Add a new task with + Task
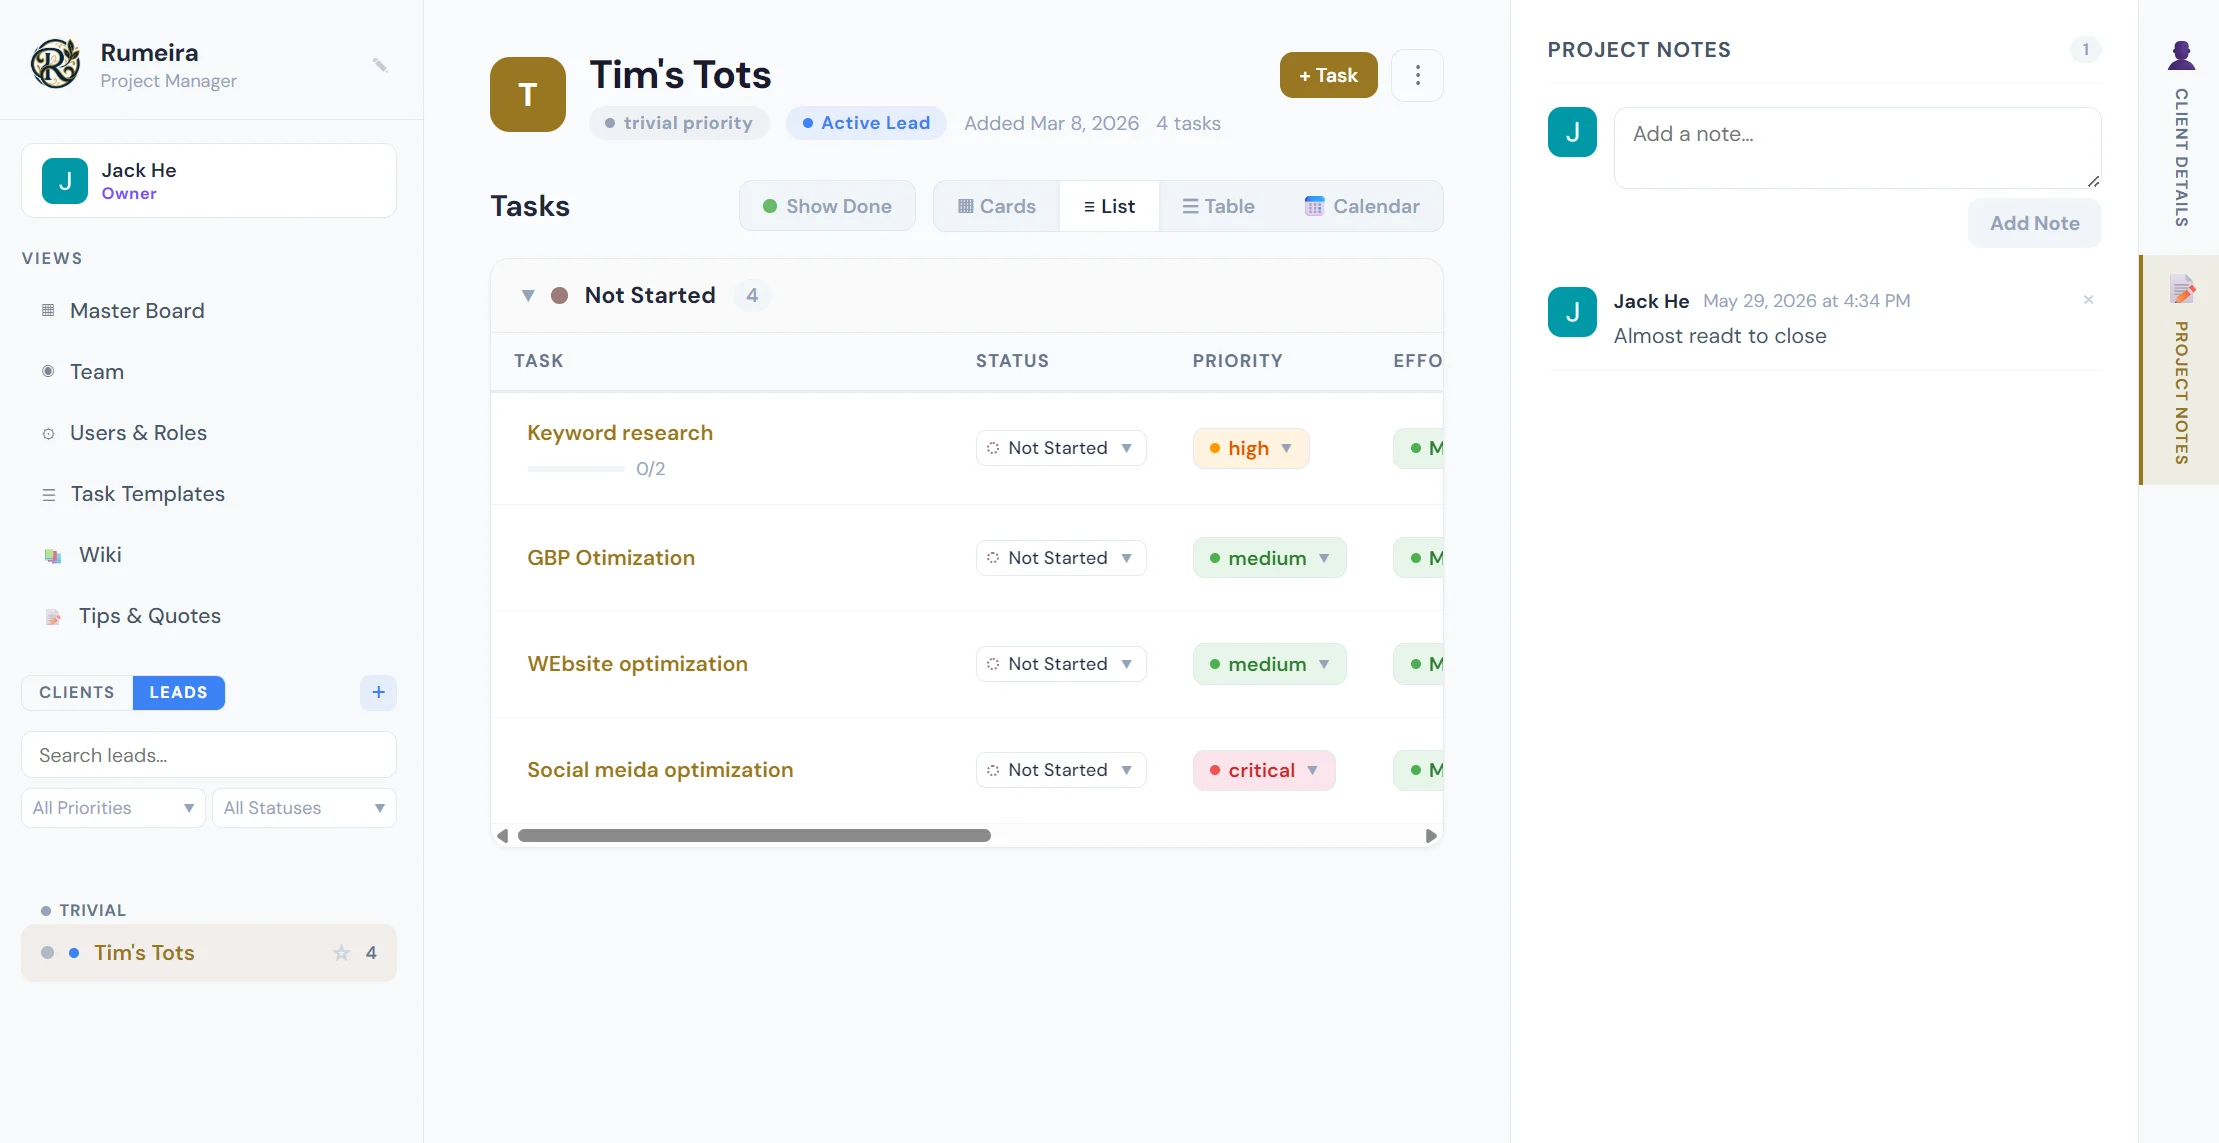The height and width of the screenshot is (1143, 2219). pyautogui.click(x=1328, y=75)
